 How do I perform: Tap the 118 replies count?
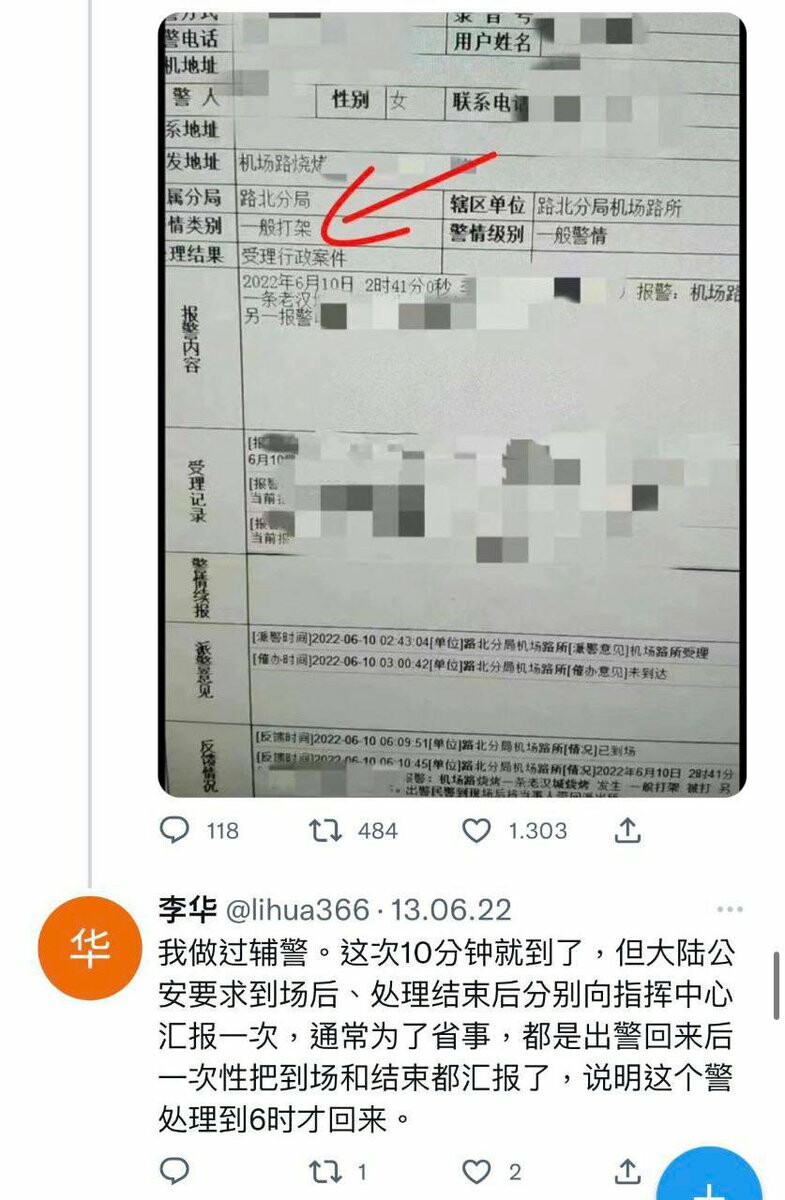coord(222,831)
